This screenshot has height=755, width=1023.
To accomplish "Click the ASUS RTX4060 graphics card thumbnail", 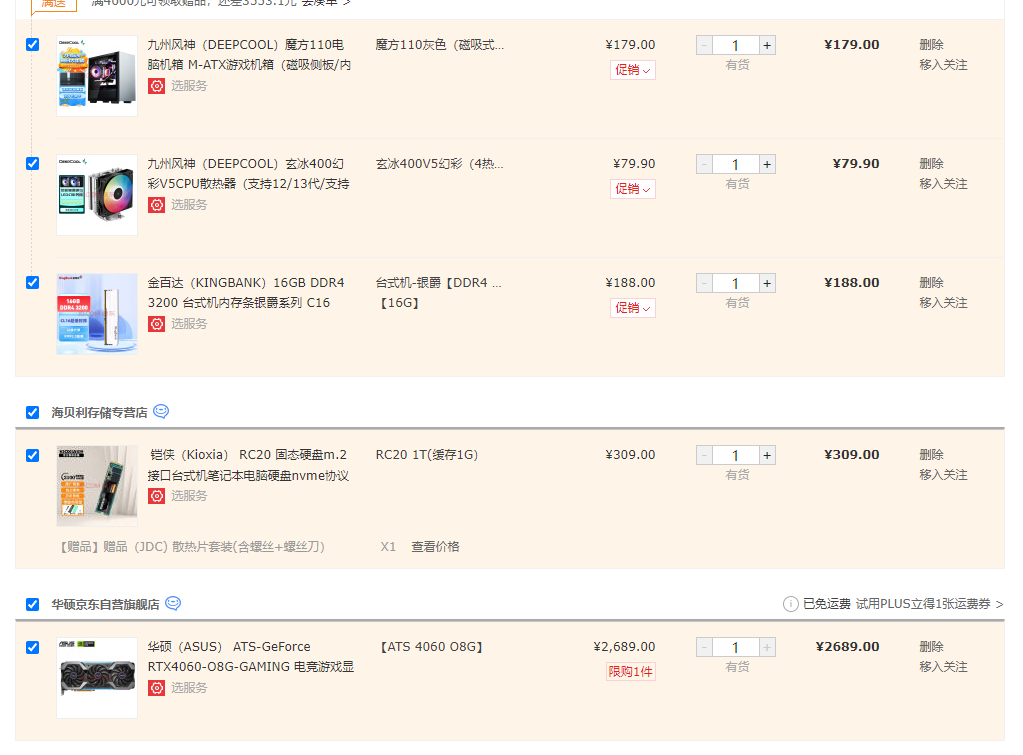I will [97, 678].
